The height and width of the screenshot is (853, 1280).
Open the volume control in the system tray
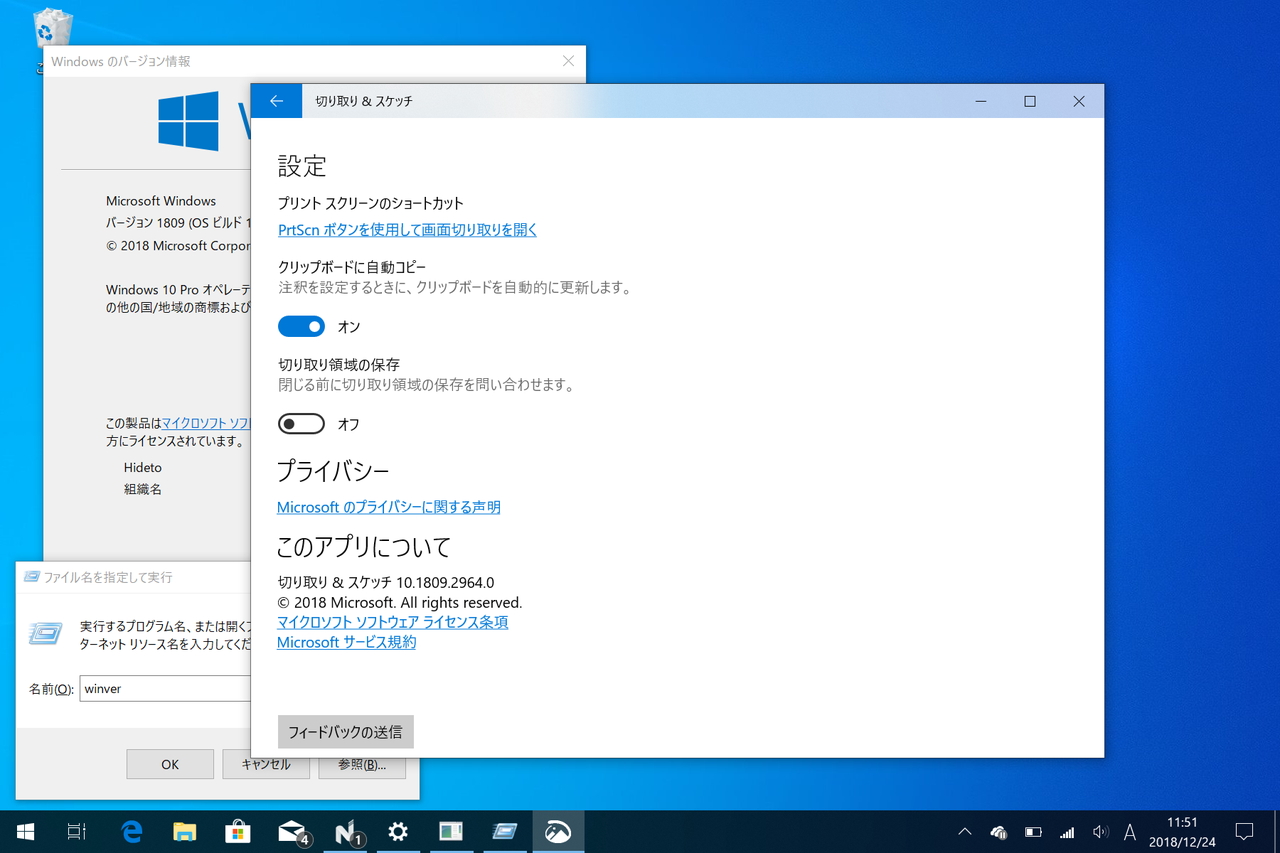tap(1101, 831)
